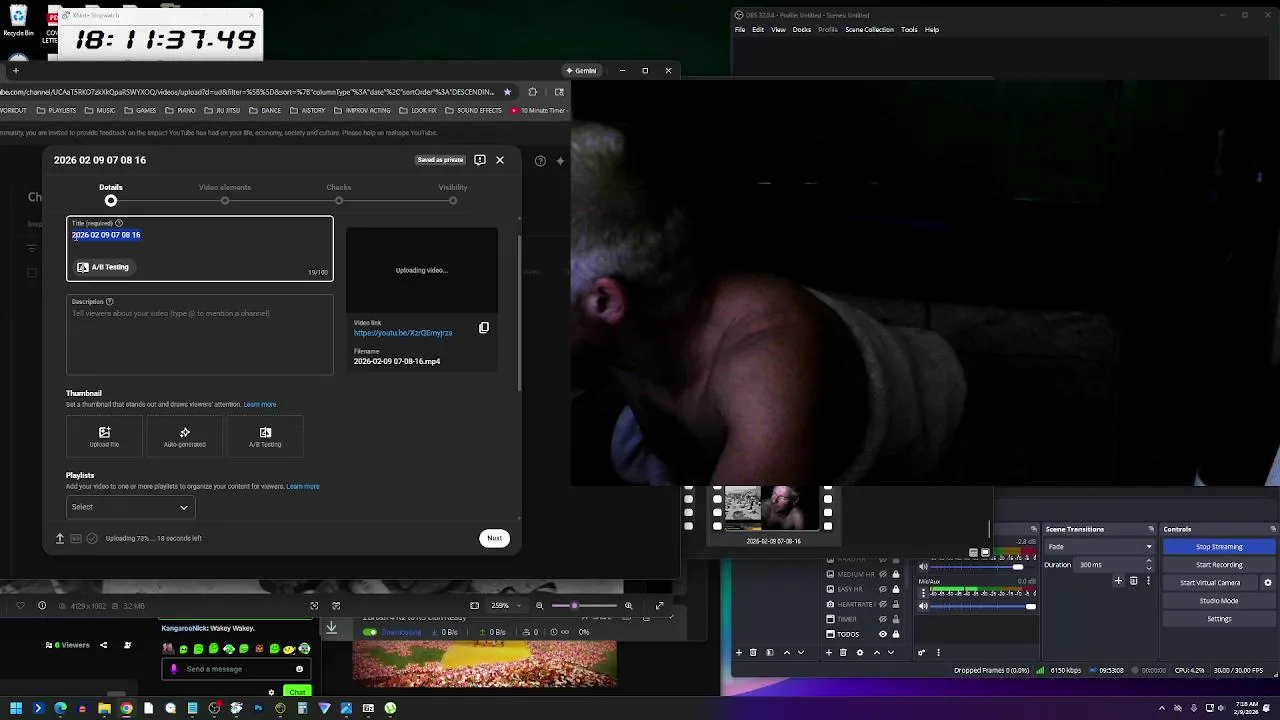This screenshot has width=1280, height=720.
Task: Toggle visibility of the TIMER source
Action: 882,619
